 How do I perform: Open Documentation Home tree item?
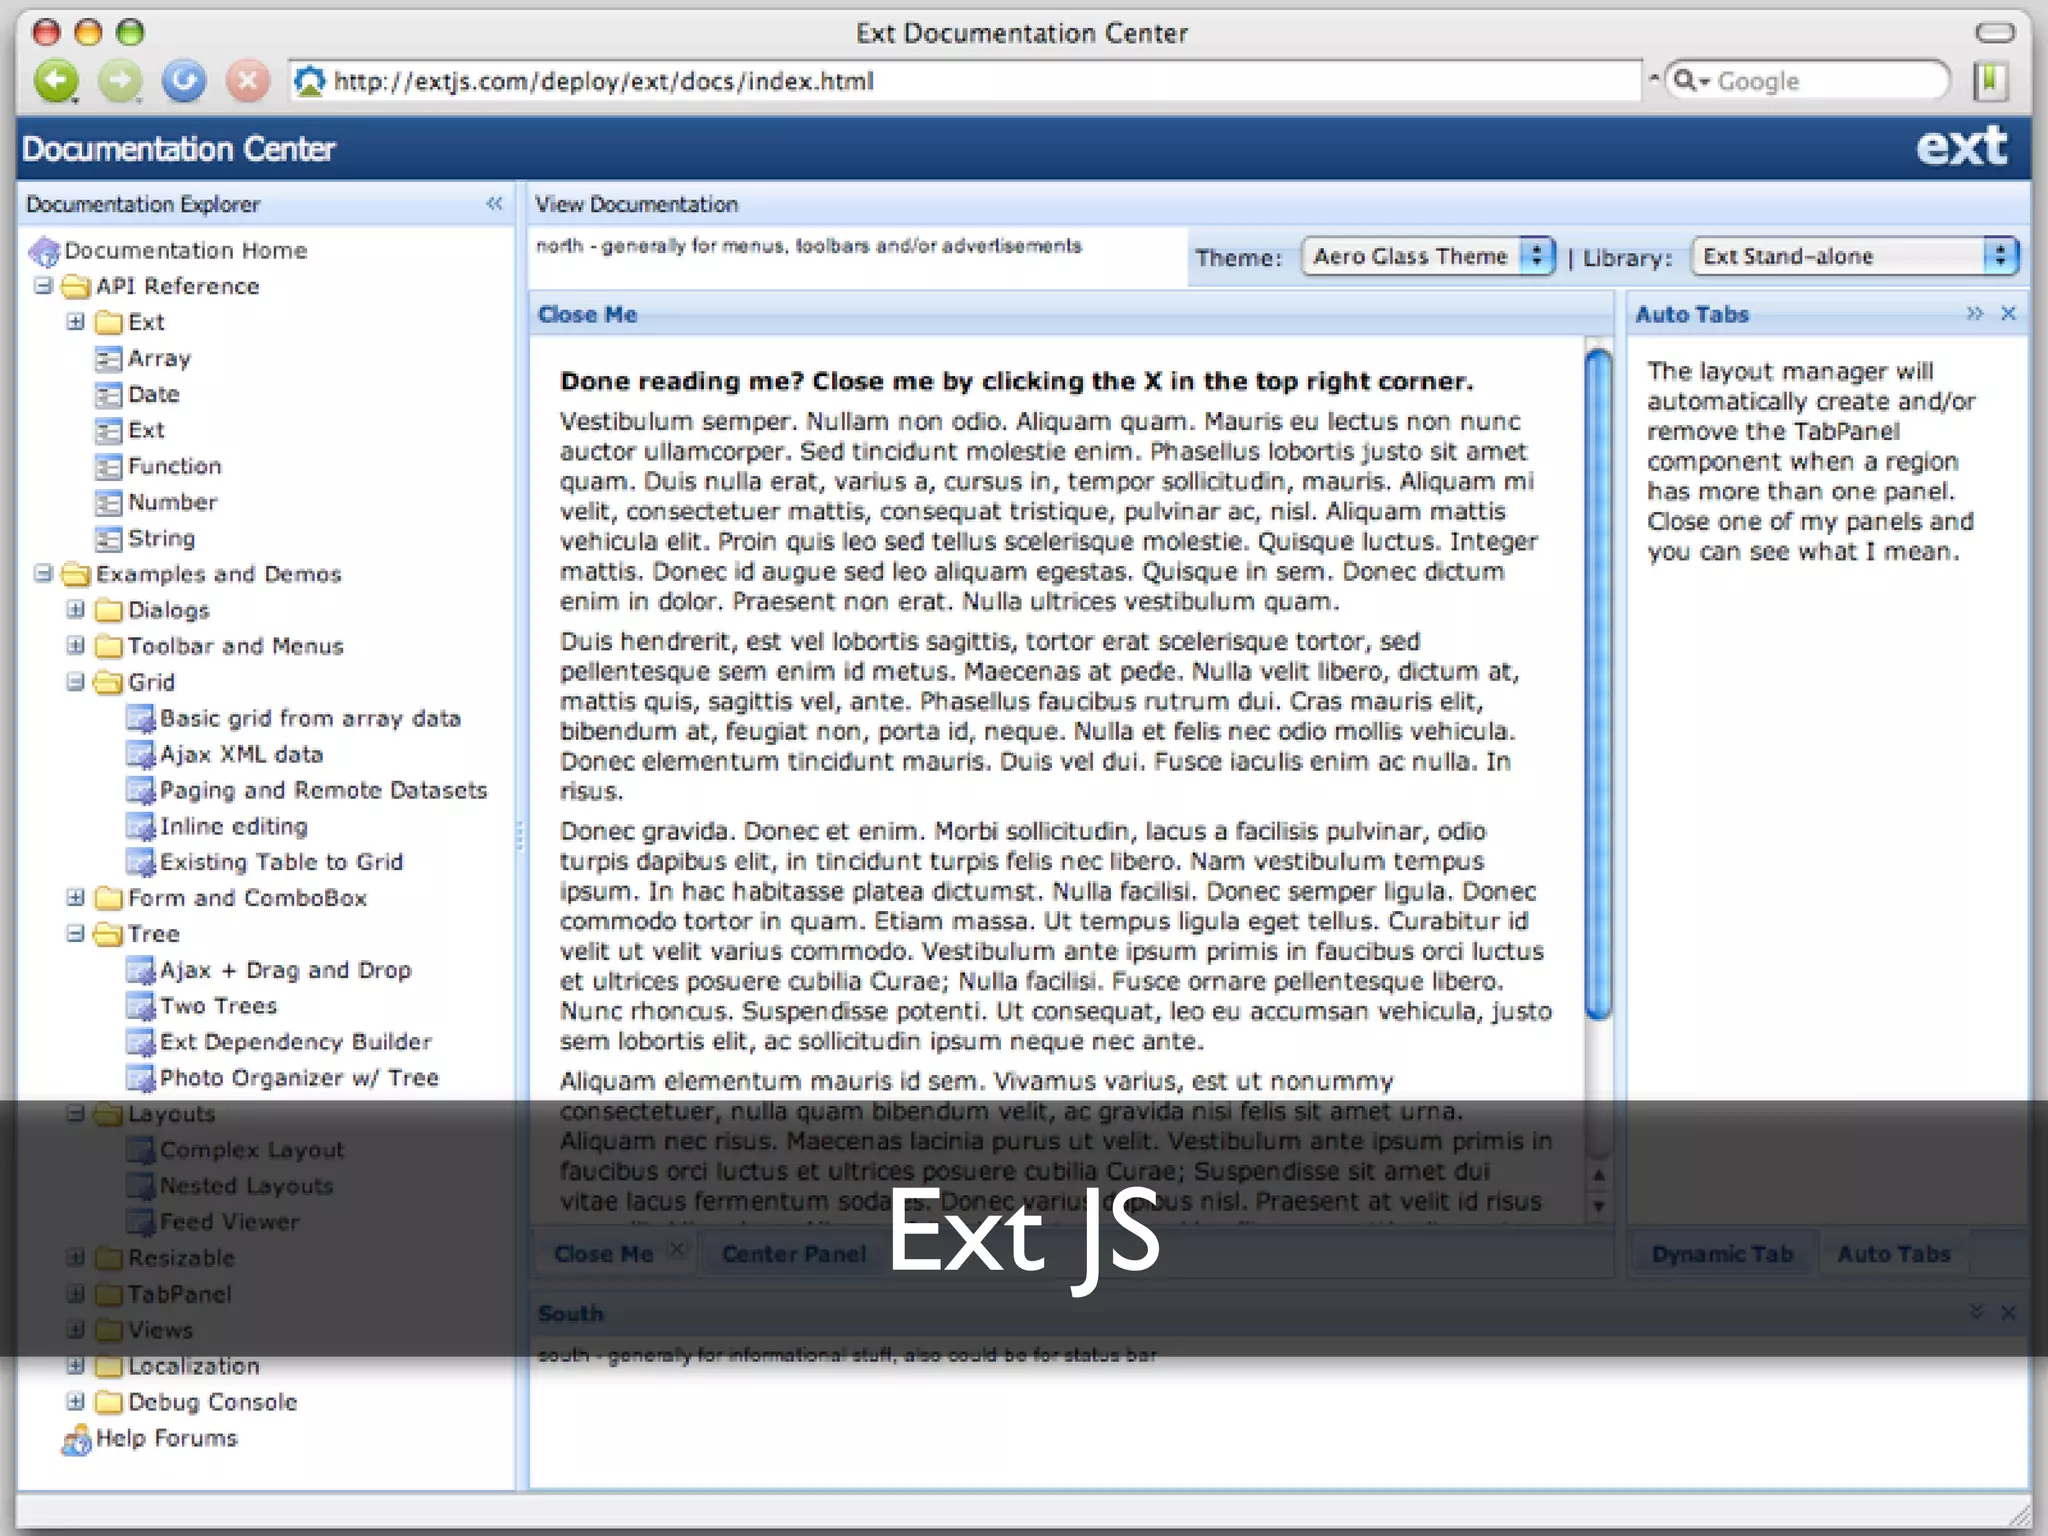click(185, 250)
